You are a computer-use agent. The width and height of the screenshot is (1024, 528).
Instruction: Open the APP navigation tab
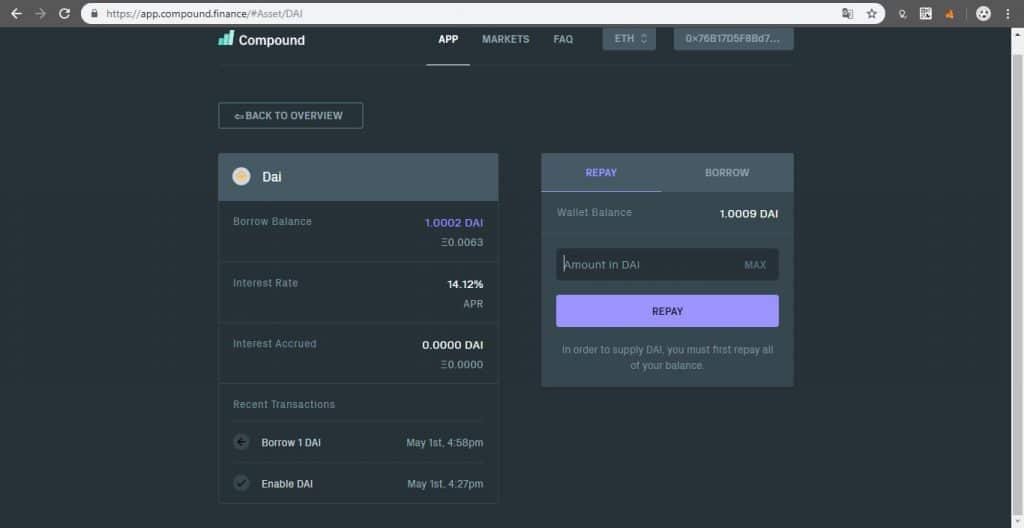448,39
